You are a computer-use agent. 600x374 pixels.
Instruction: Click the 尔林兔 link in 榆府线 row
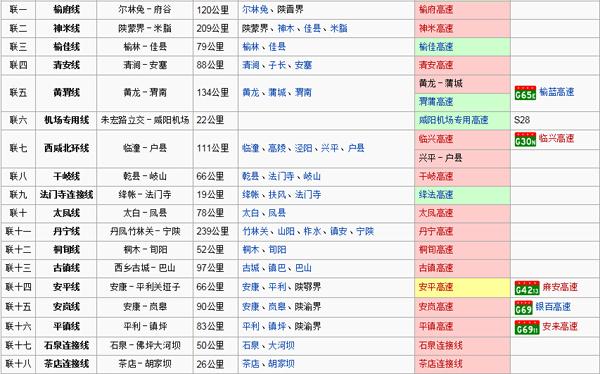tap(255, 10)
